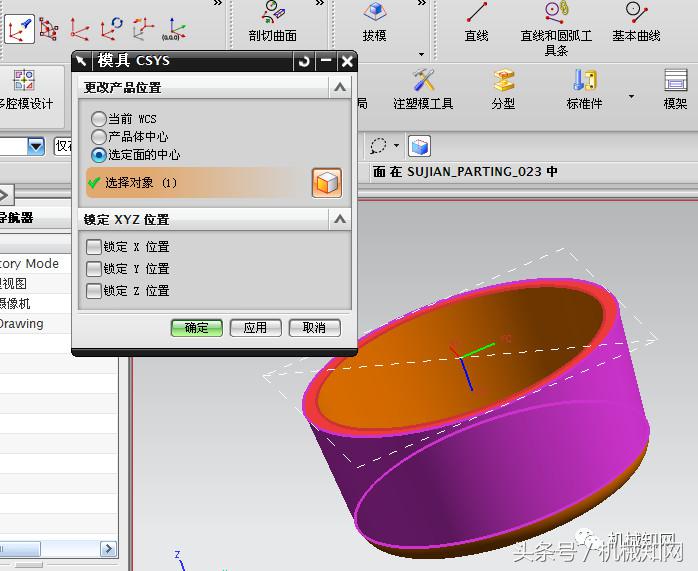Open 直线和圆弧工具条 toolbar
698x571 pixels.
pyautogui.click(x=556, y=29)
